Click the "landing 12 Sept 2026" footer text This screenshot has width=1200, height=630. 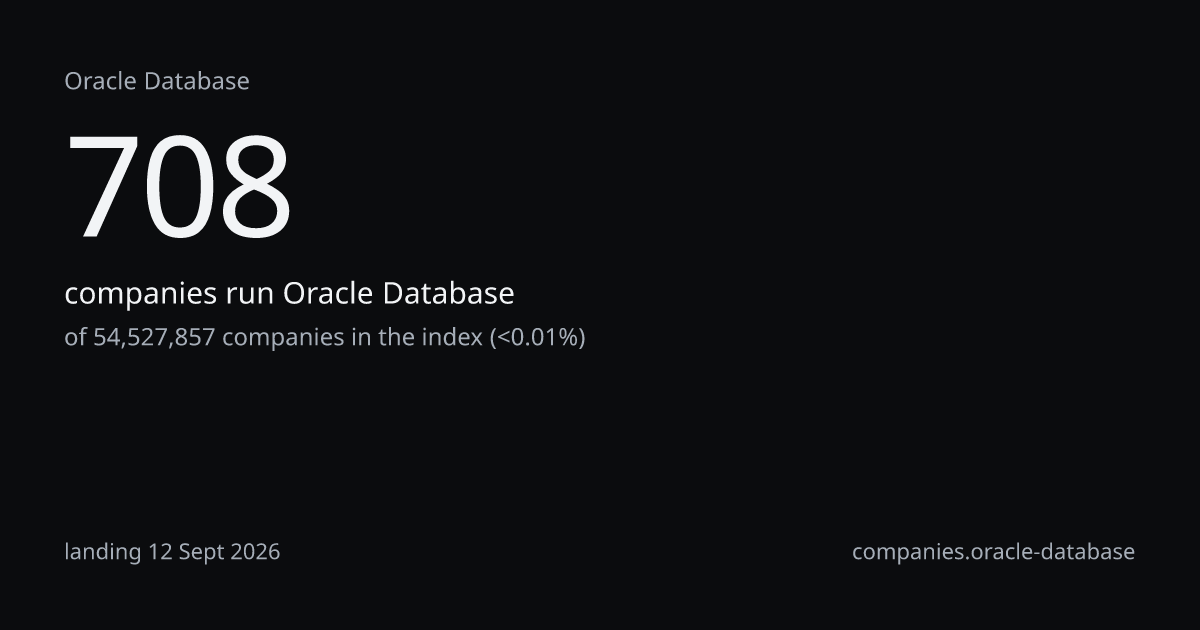[172, 552]
